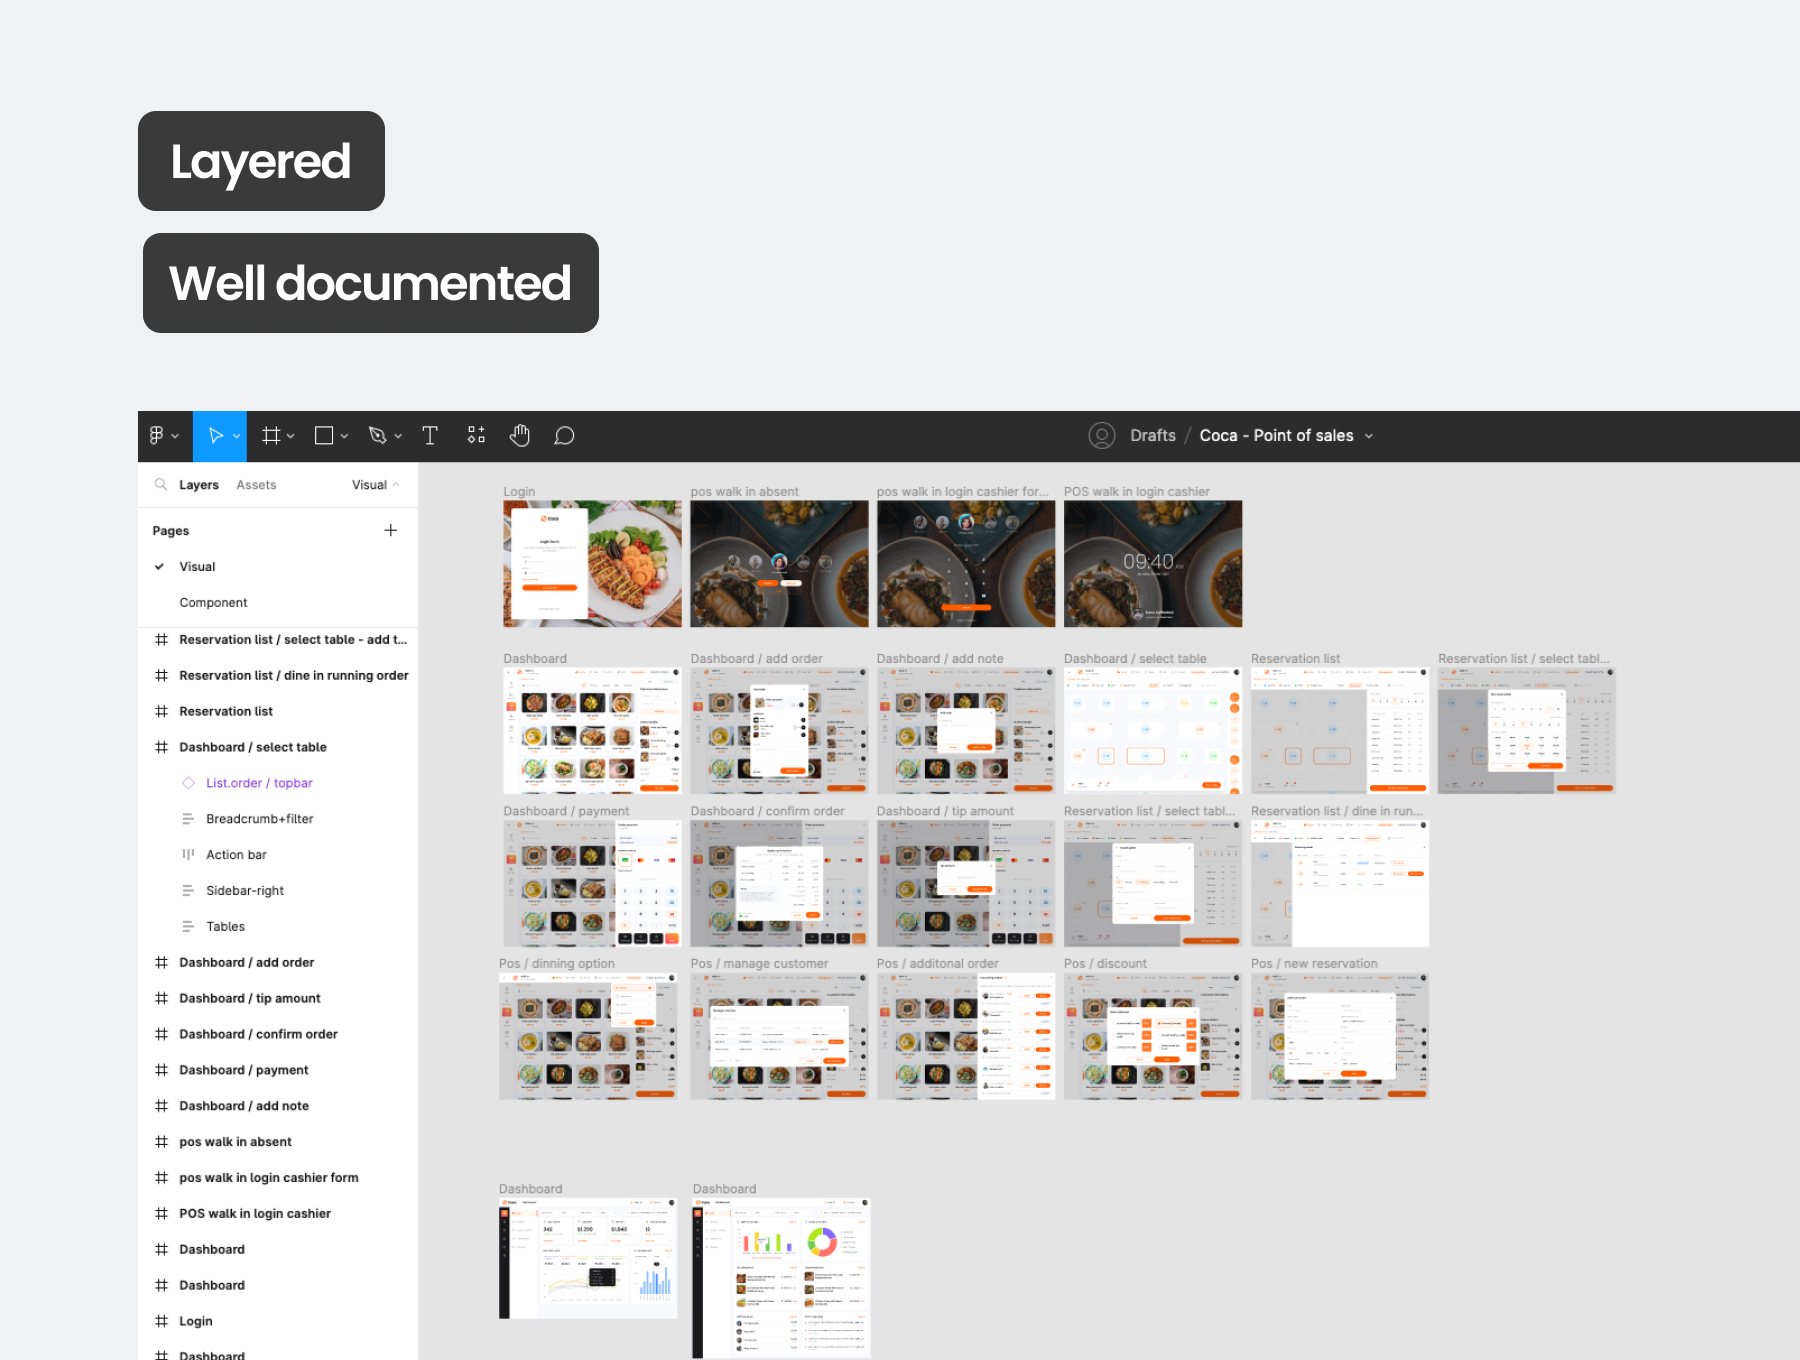
Task: Open shape tools dropdown arrow
Action: coord(344,437)
